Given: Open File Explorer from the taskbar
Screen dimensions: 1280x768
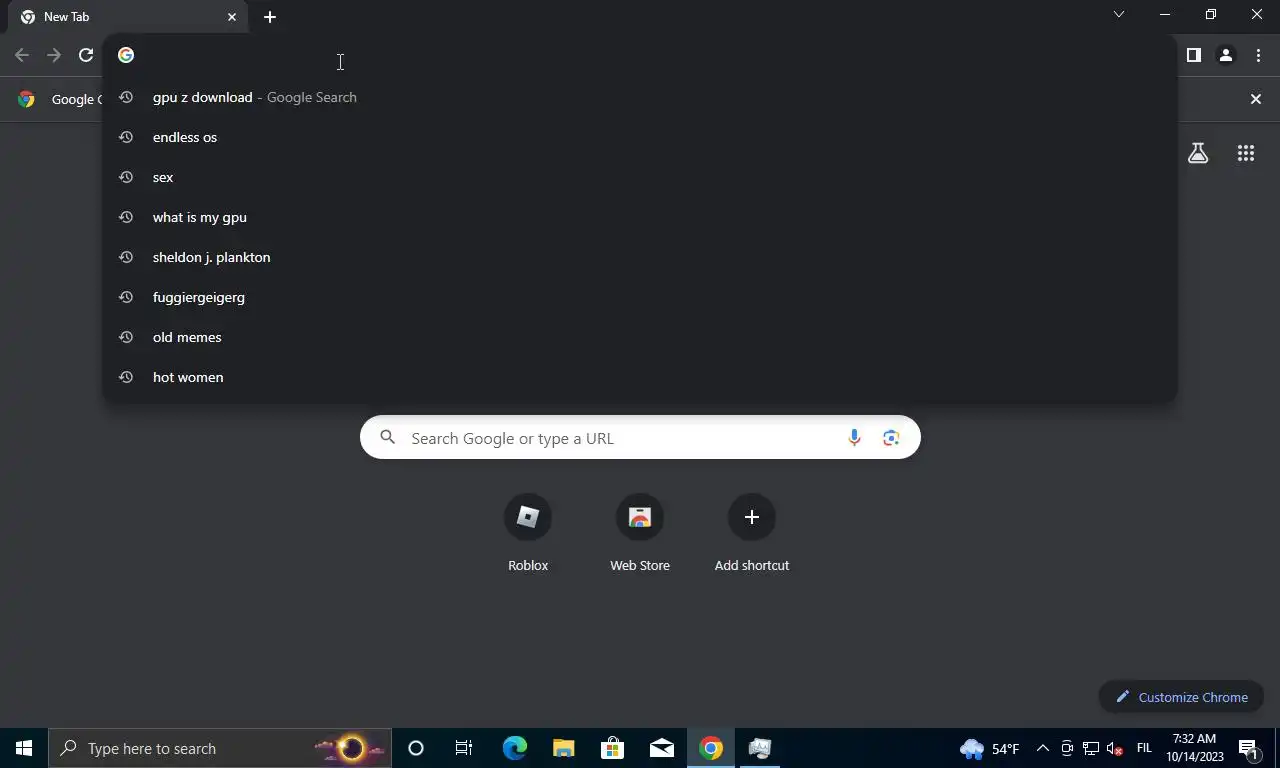Looking at the screenshot, I should point(564,748).
